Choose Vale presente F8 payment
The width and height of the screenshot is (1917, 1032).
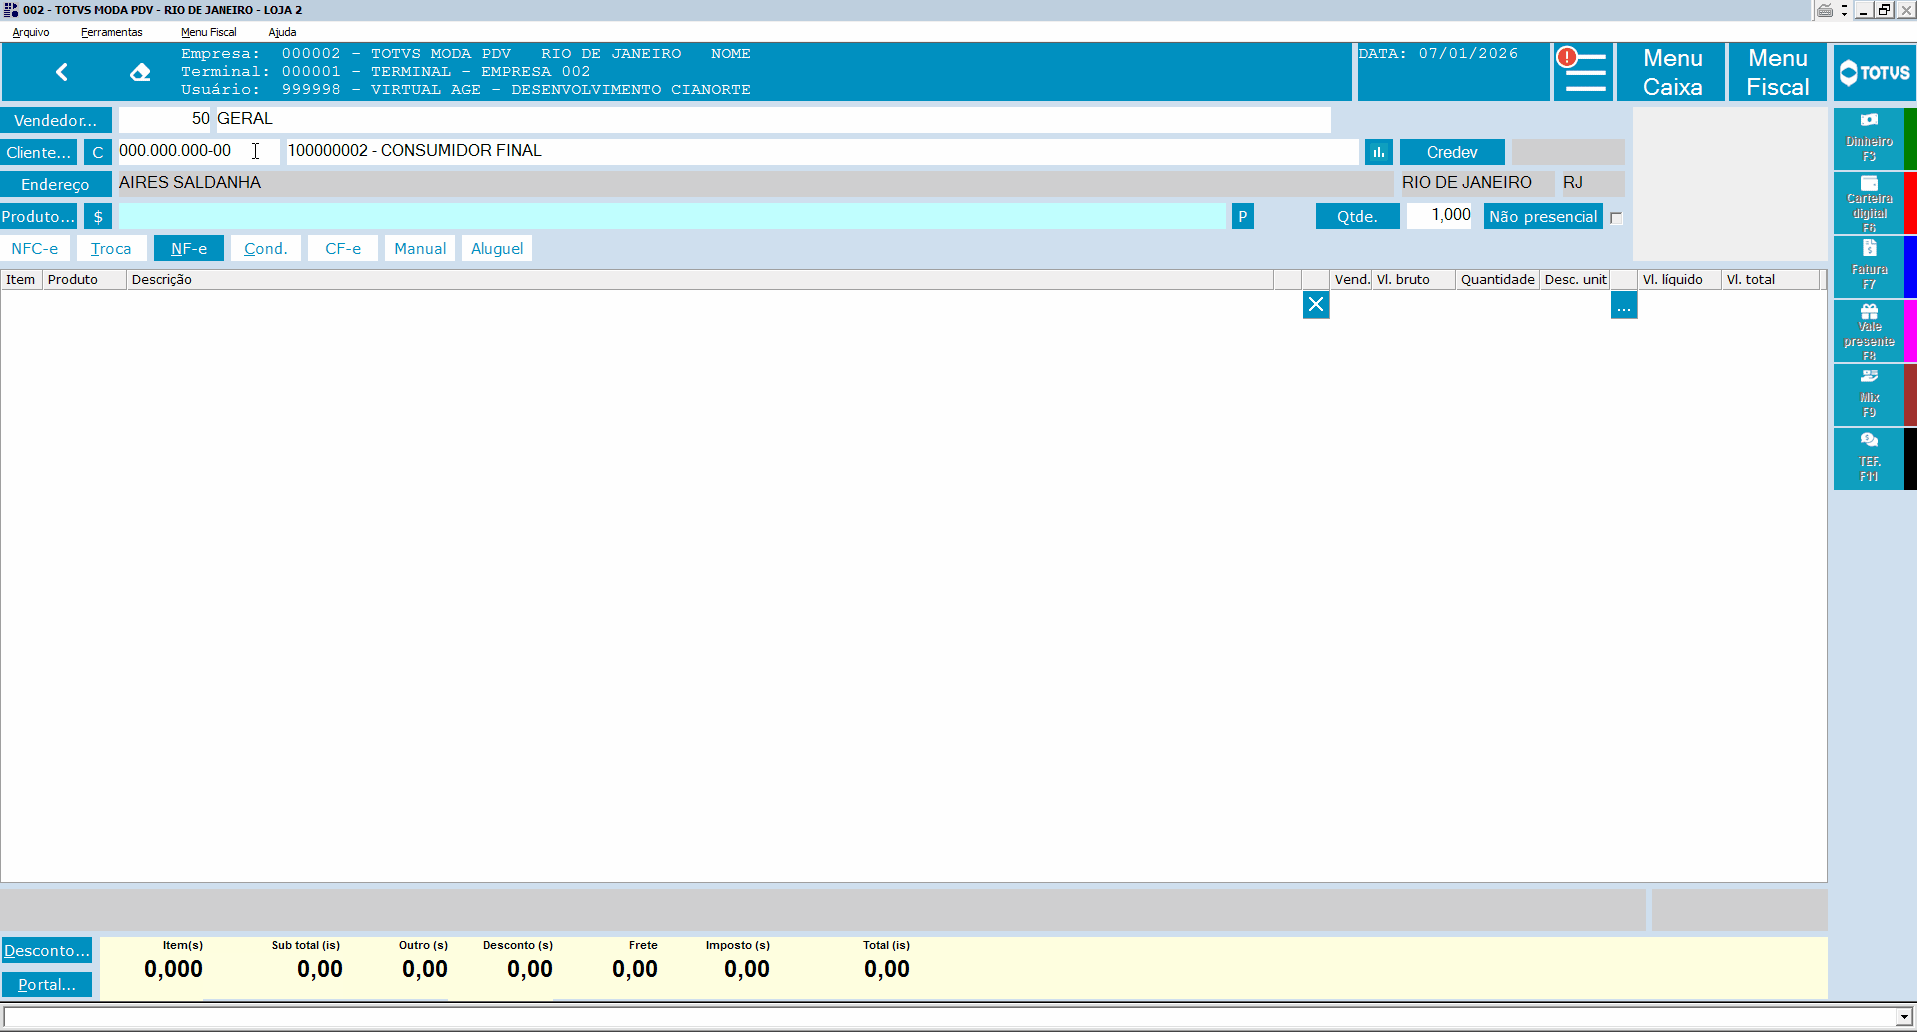point(1869,331)
